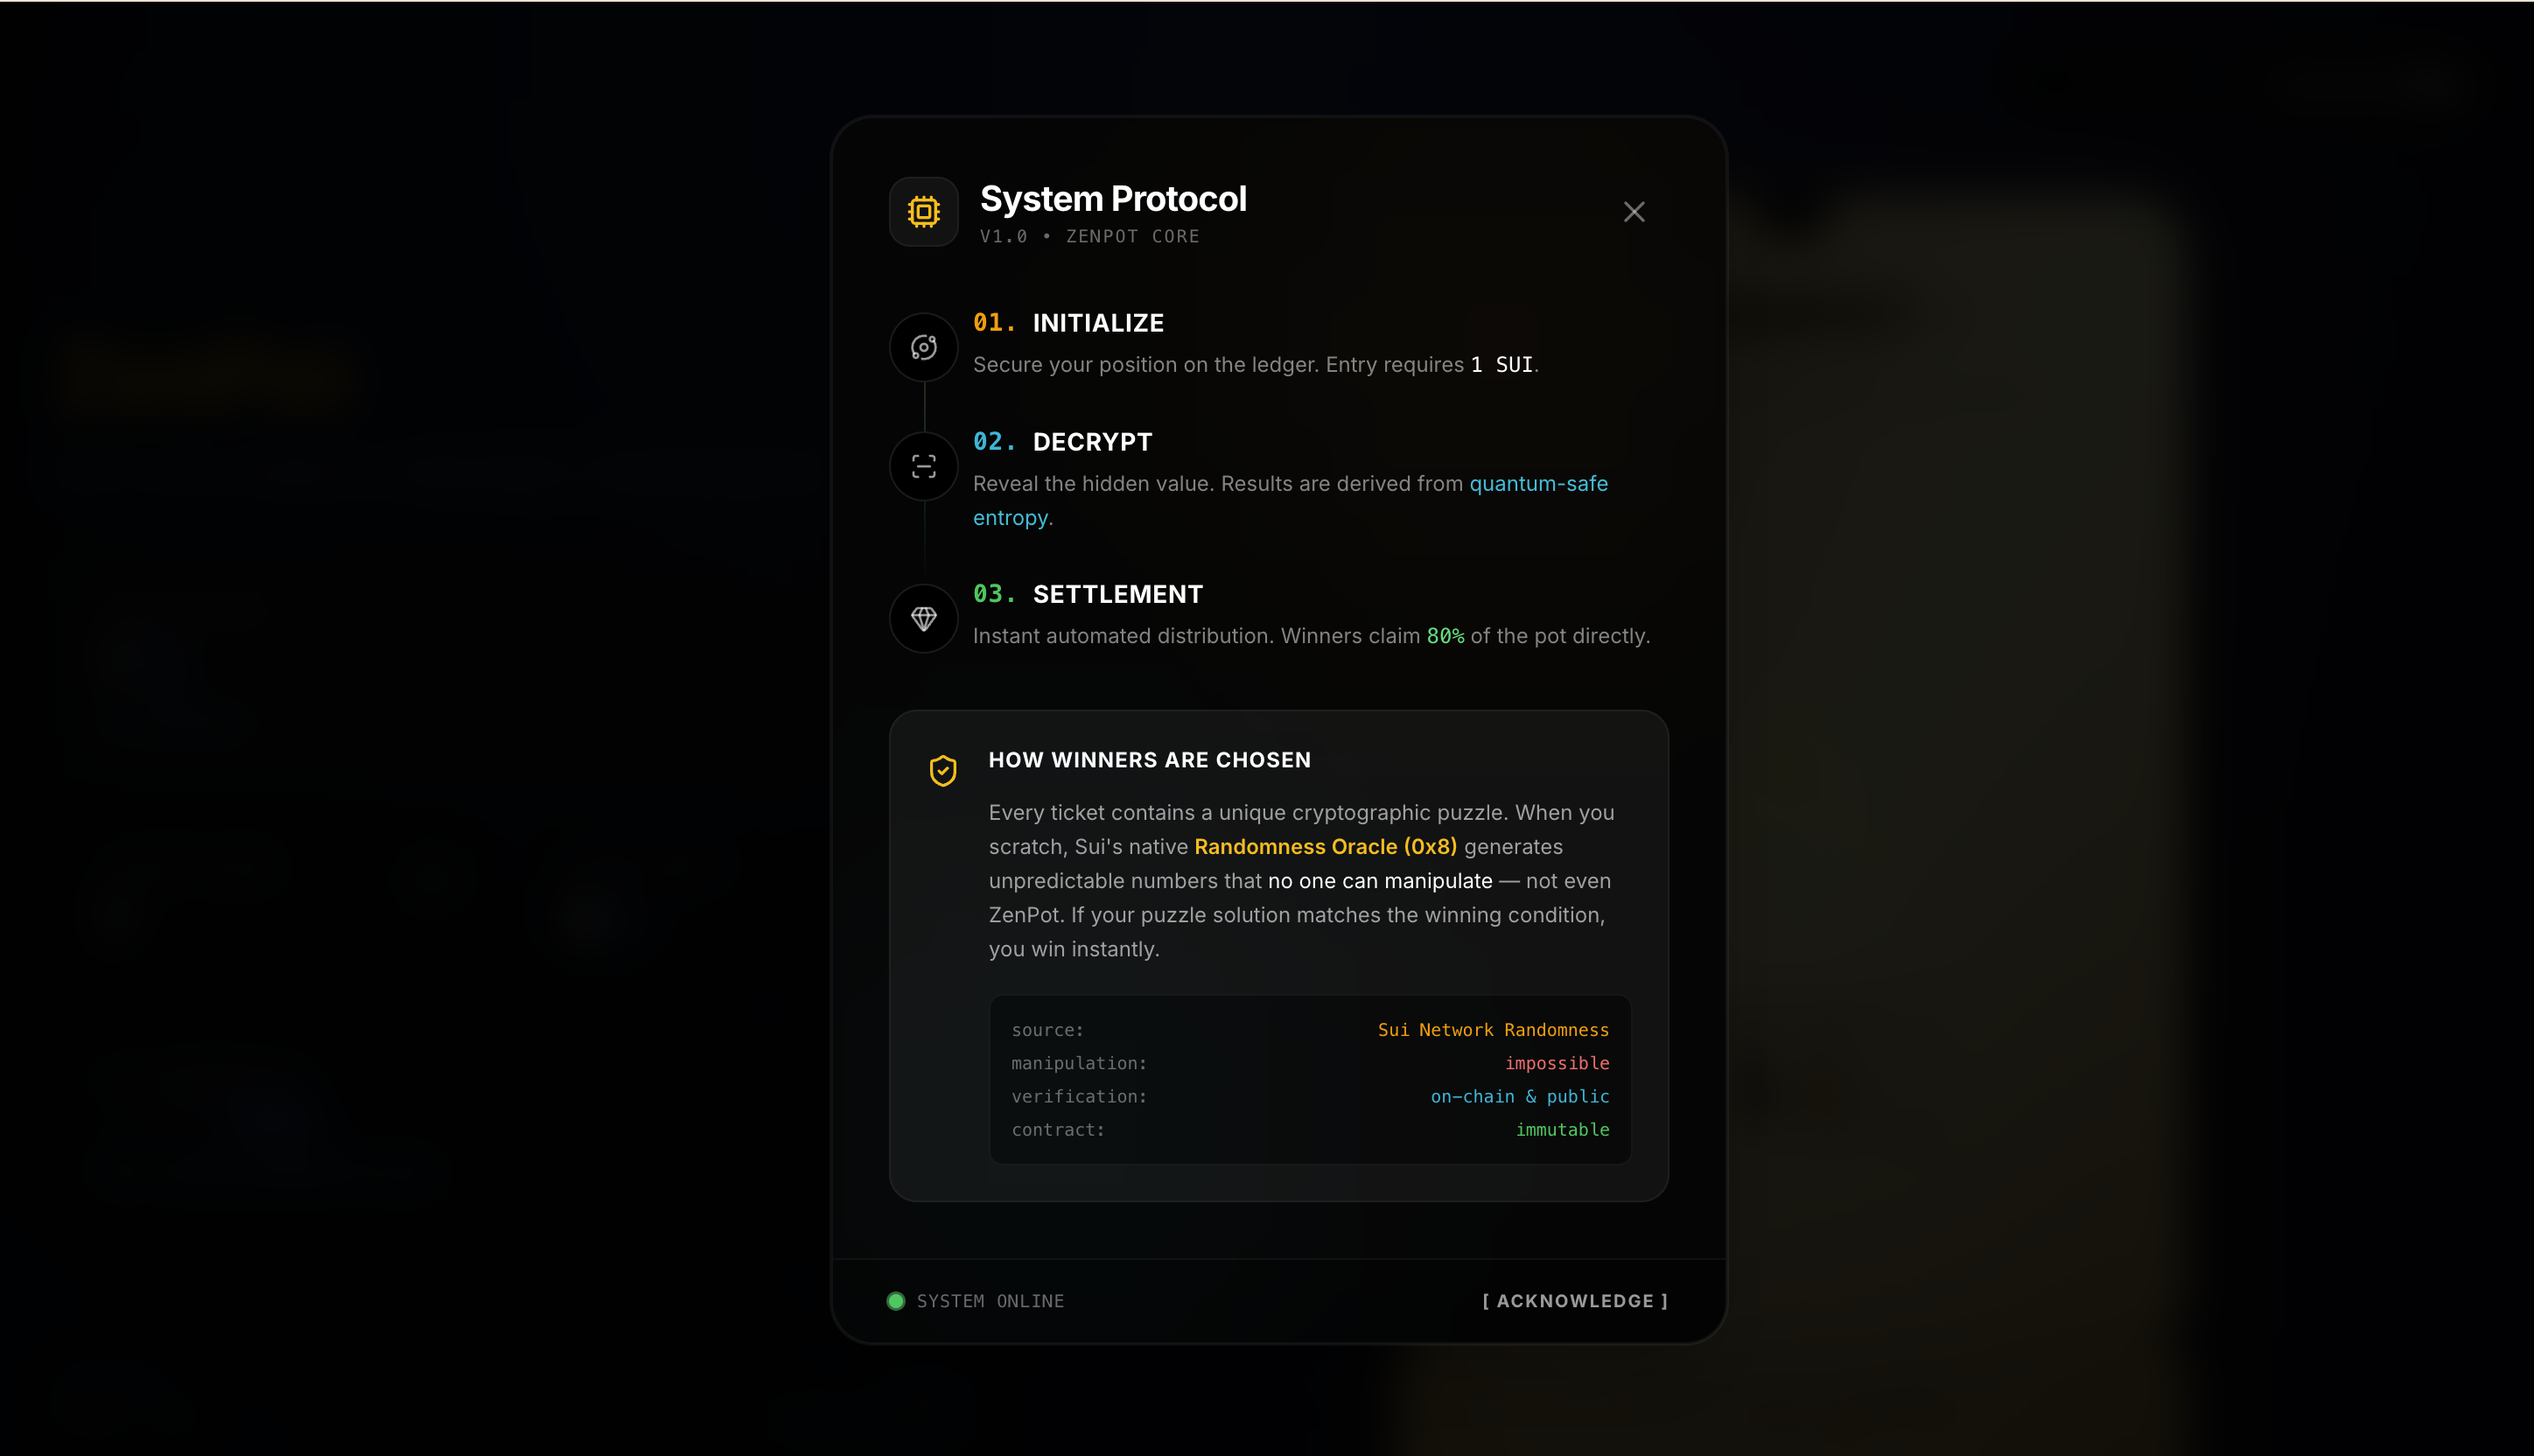The image size is (2534, 1456).
Task: Click the 80% pot share text under SETTLEMENT
Action: click(x=1444, y=635)
